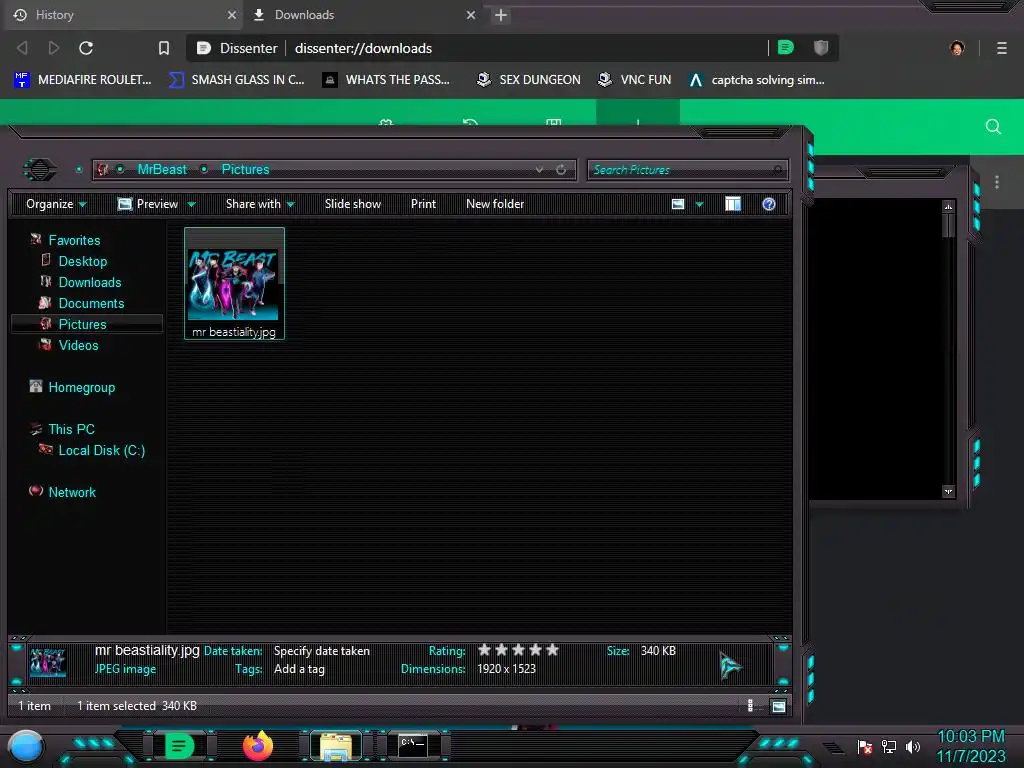Open SMASH GLASS IN C... bookmark
The height and width of the screenshot is (768, 1024).
236,80
